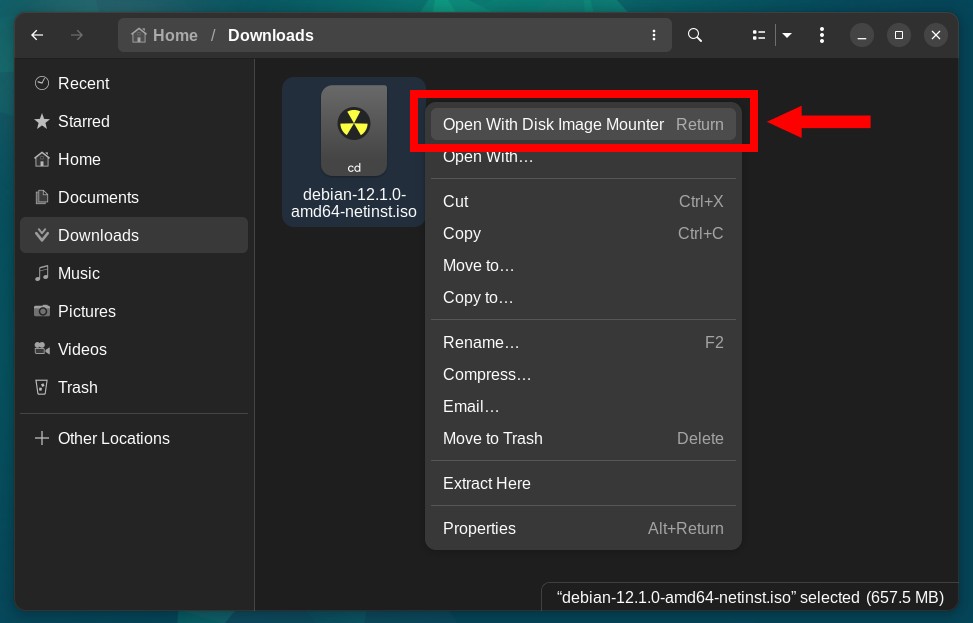
Task: Click the Videos camera icon
Action: (42, 349)
